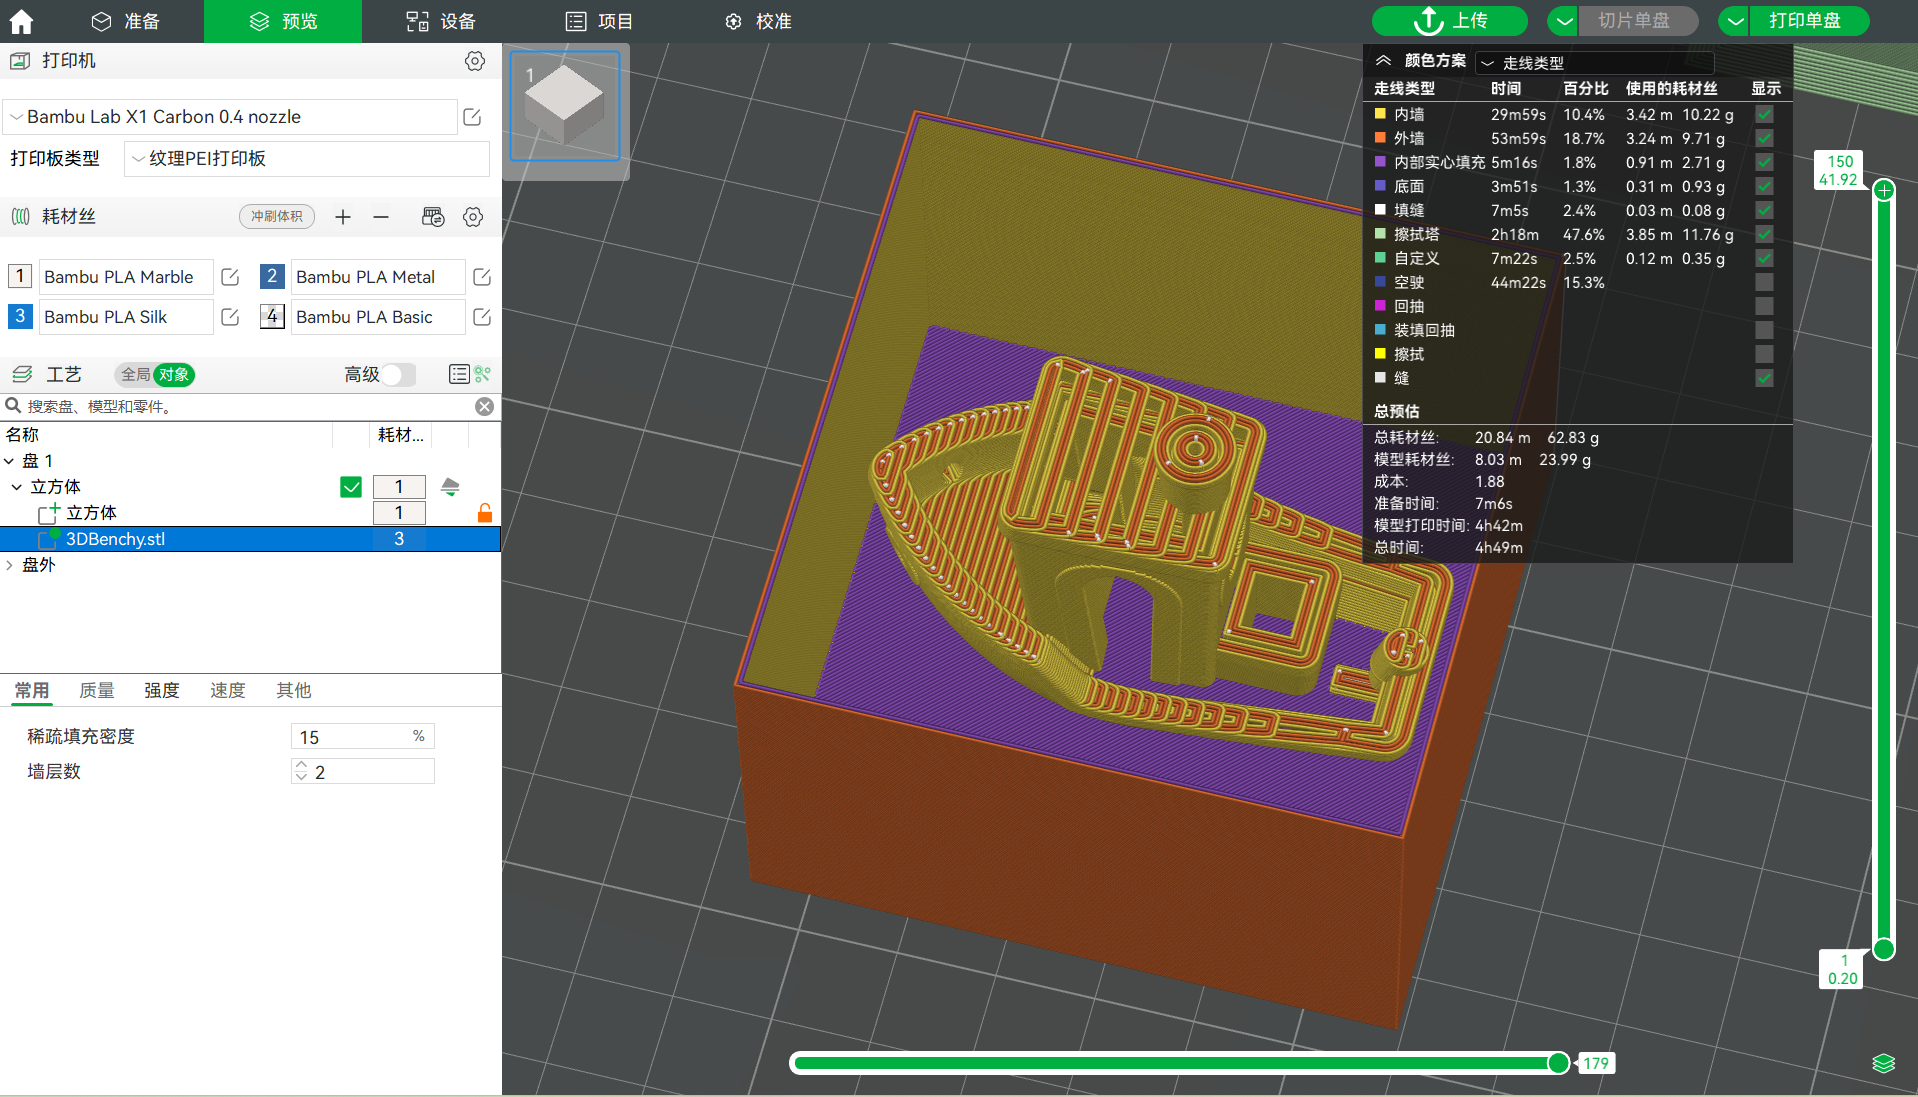Open dropdown arrow next to 切片单盘

tap(1564, 21)
